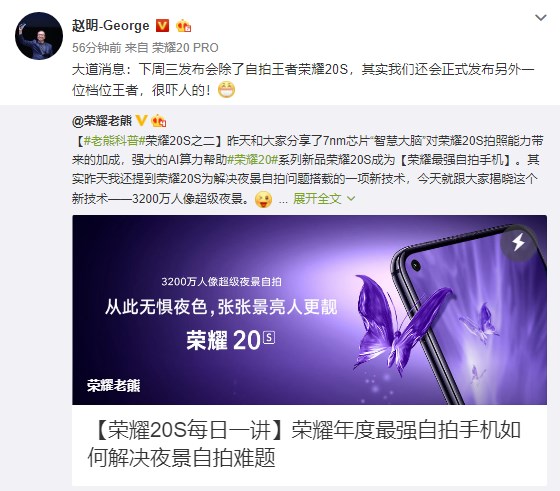Click the crown icon next to 荣耀老熊
Screen dimensions: 560x491
click(x=159, y=121)
